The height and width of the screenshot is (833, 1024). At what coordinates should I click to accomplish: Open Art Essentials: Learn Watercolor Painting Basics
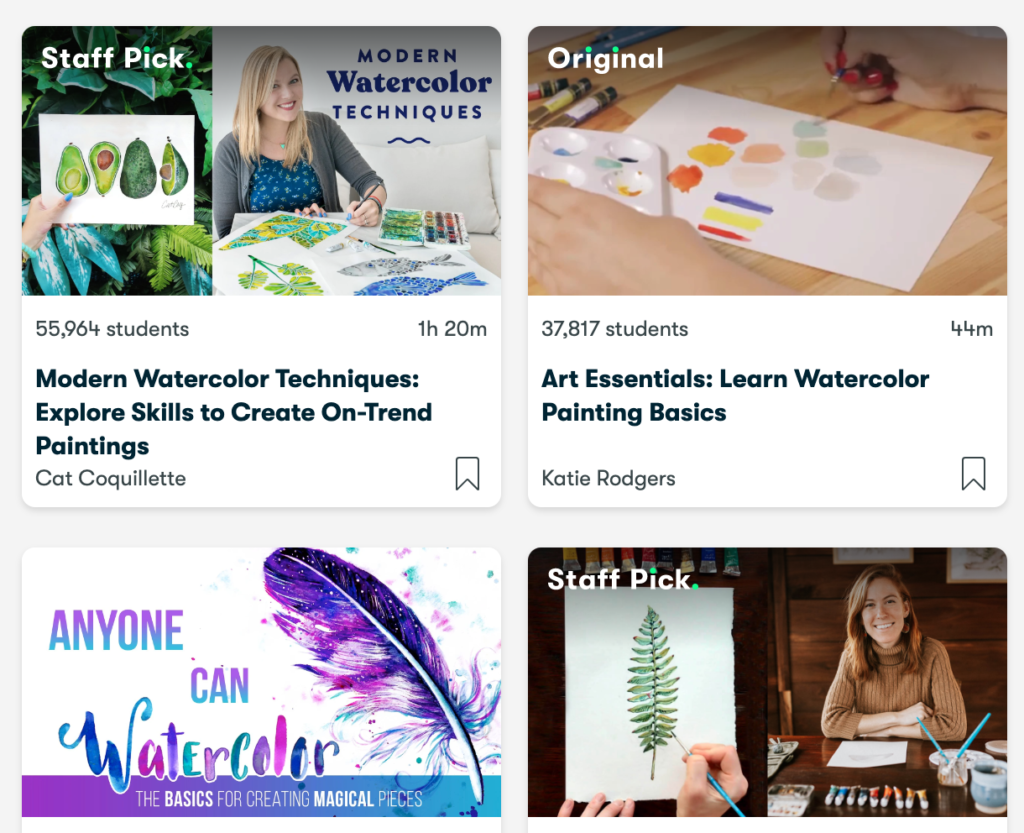point(735,396)
